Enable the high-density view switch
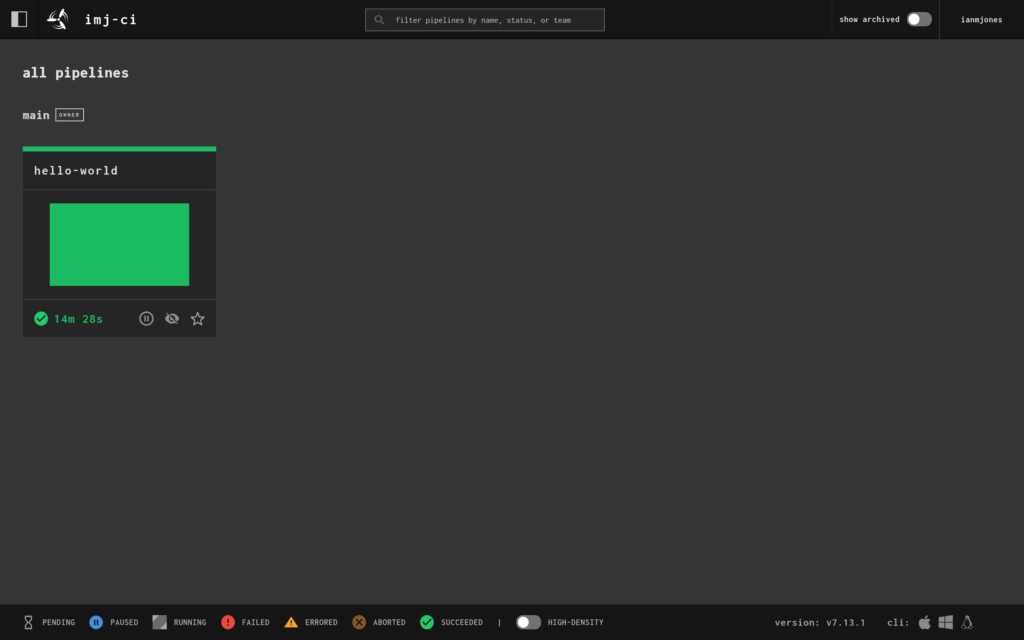 pos(528,622)
